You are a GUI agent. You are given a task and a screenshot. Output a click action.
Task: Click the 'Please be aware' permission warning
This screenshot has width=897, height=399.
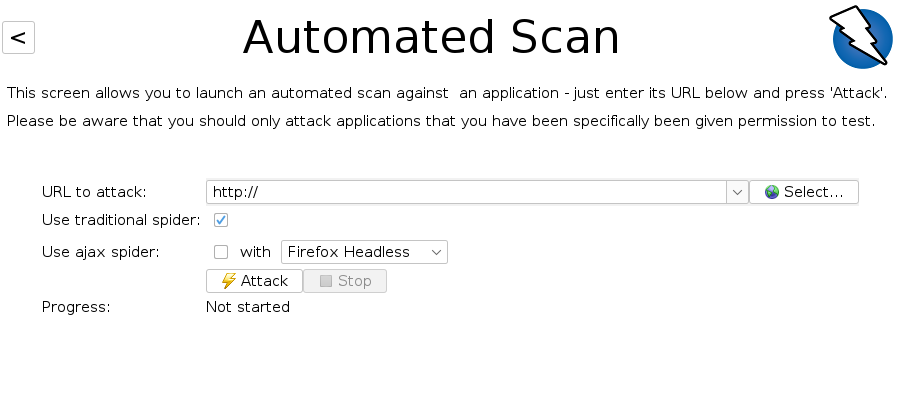pyautogui.click(x=441, y=121)
